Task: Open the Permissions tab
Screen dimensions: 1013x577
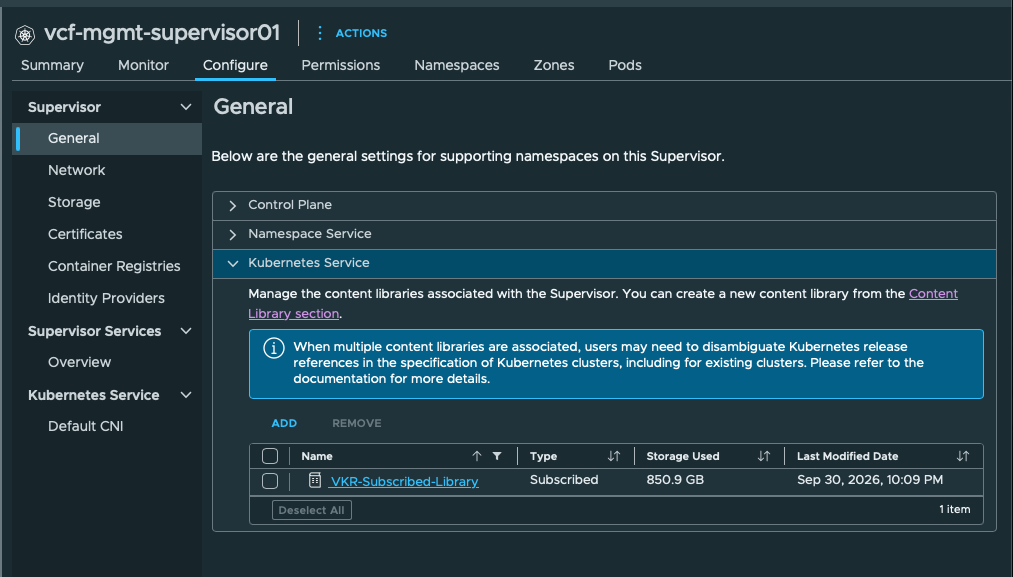Action: coord(340,65)
